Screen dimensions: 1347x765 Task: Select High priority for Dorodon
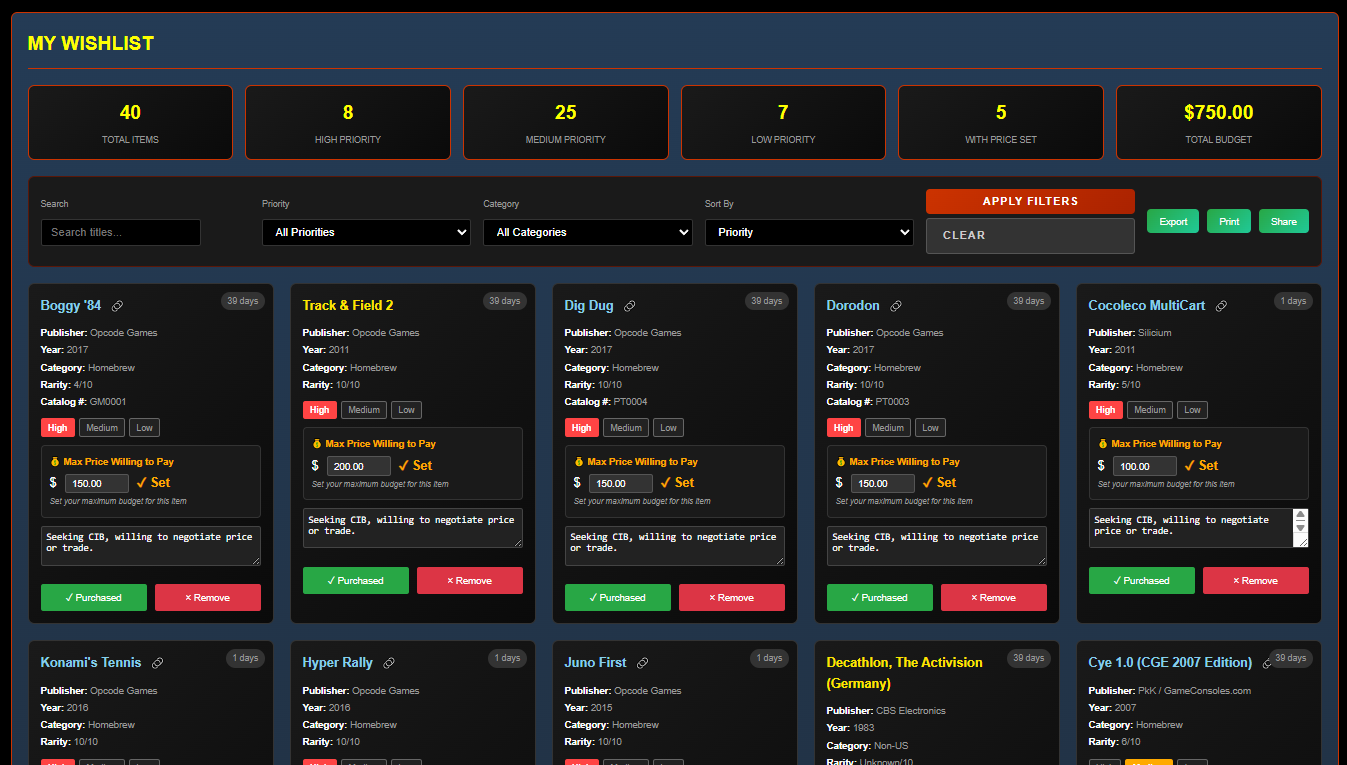[x=843, y=428]
